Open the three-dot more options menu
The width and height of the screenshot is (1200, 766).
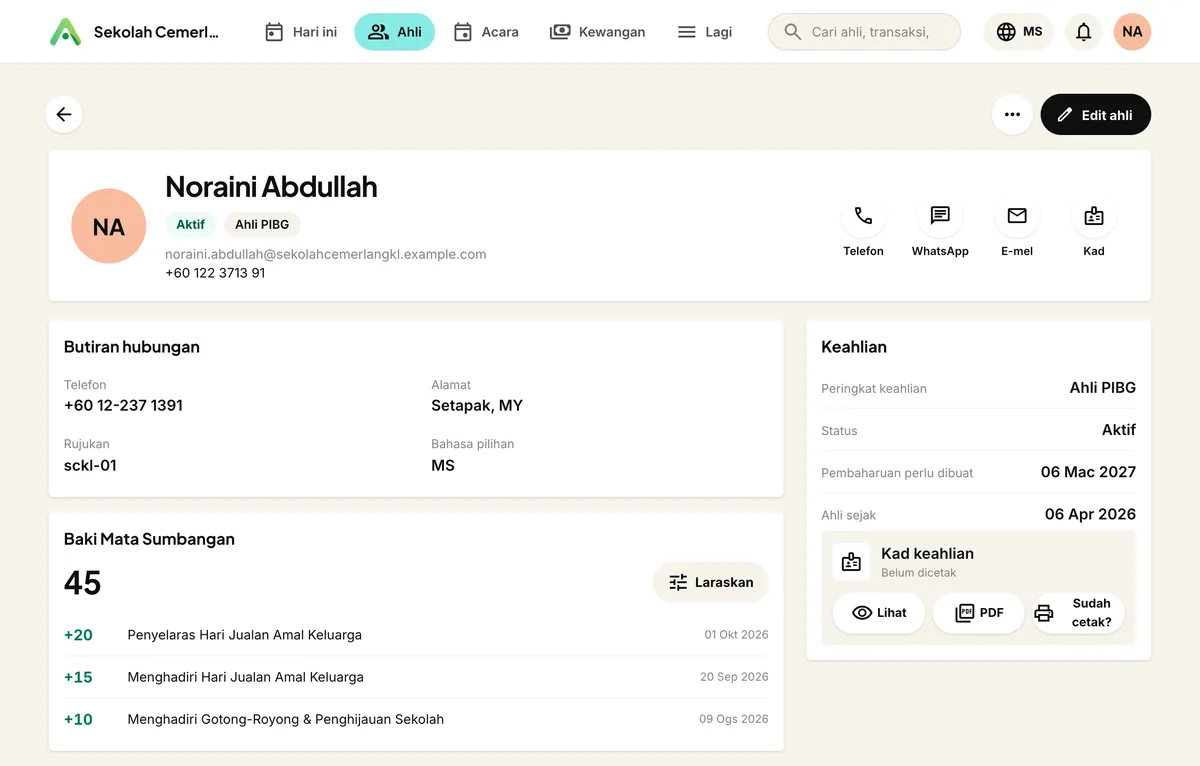1012,114
